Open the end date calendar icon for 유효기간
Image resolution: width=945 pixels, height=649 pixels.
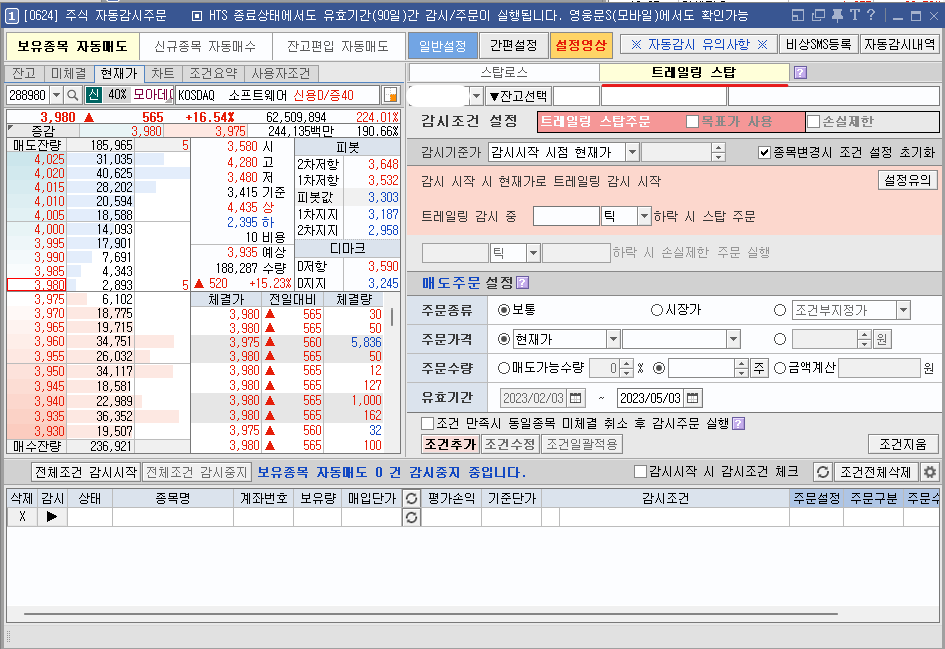tap(692, 397)
